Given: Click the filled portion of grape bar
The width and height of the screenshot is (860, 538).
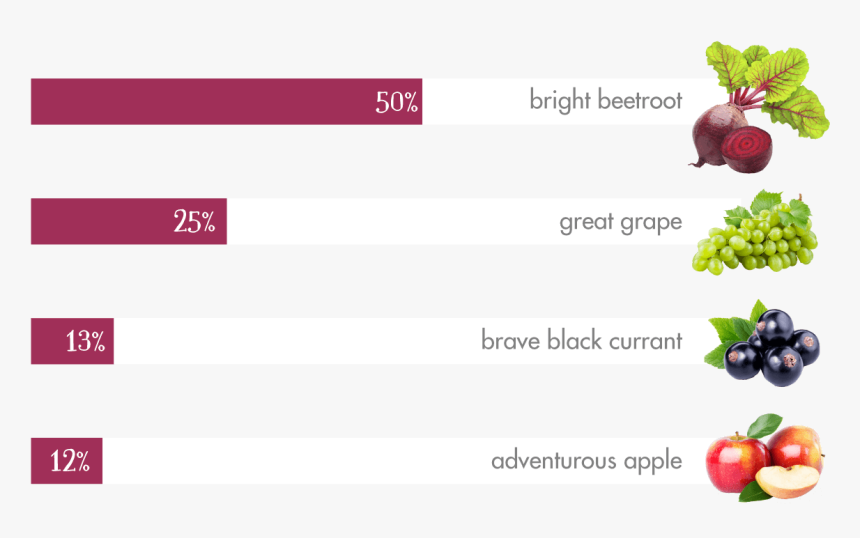Looking at the screenshot, I should (x=100, y=222).
